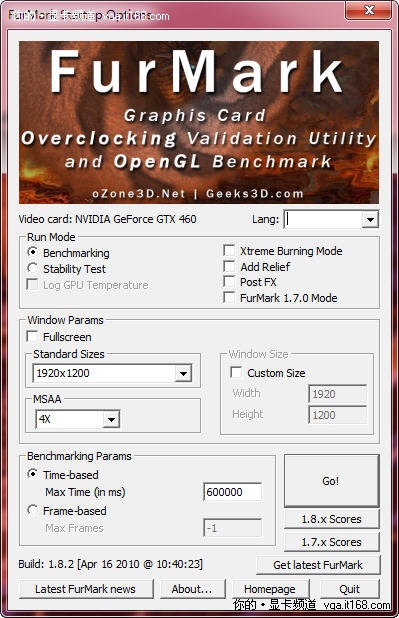Click the Benchmarking Params group label
The width and height of the screenshot is (399, 618).
click(79, 456)
